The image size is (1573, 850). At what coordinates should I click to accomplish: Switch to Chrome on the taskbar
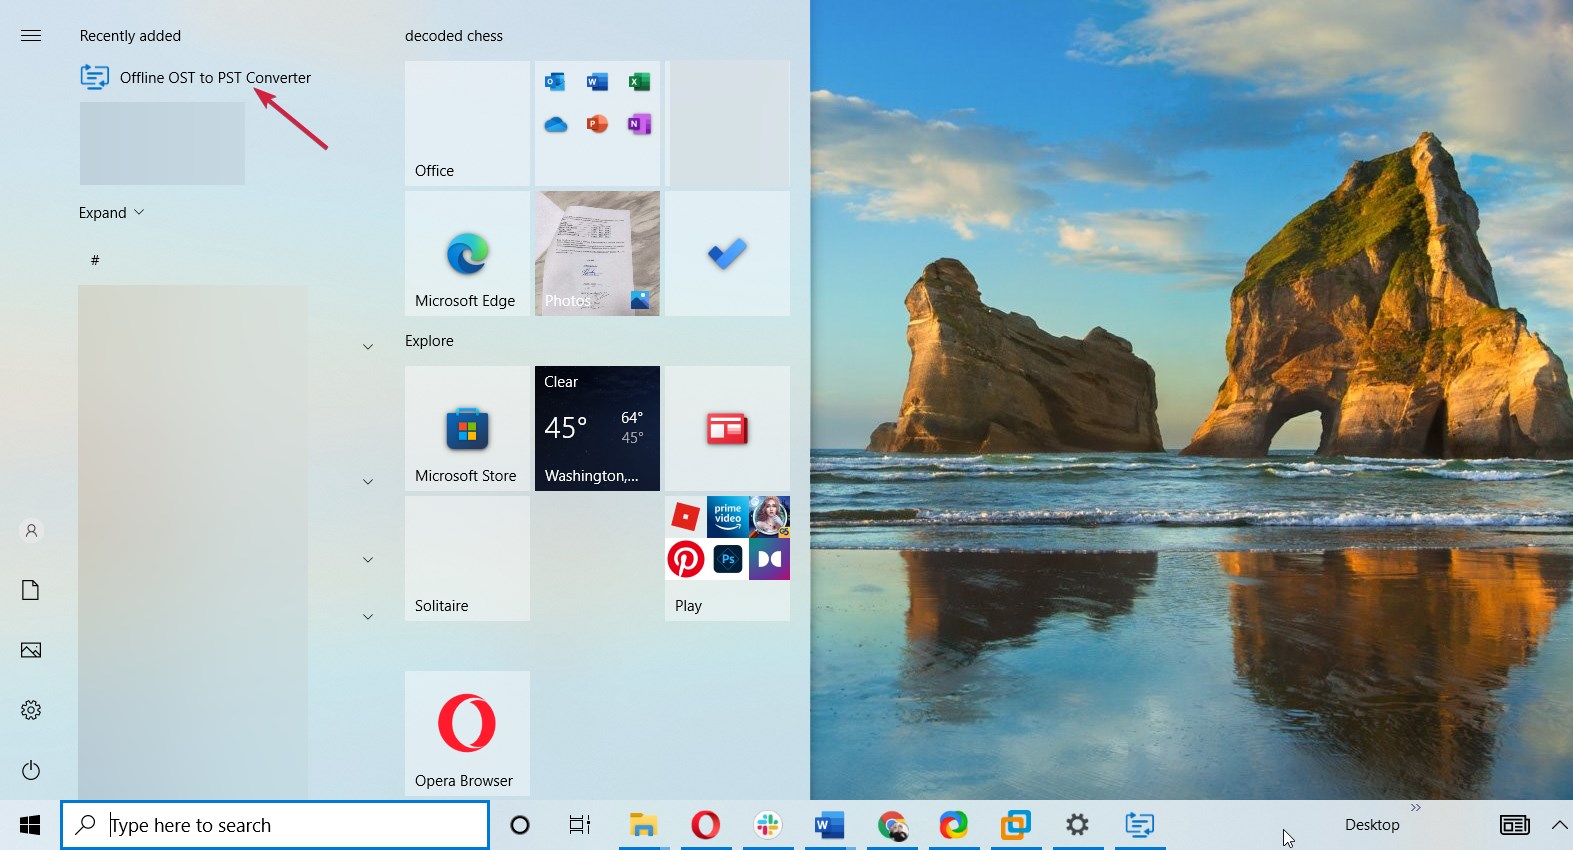(x=891, y=825)
